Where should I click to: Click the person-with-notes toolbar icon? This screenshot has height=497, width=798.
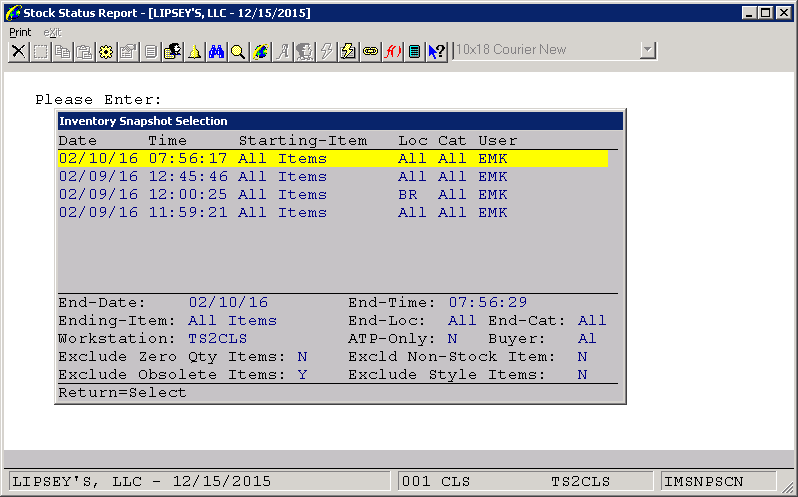click(x=173, y=51)
